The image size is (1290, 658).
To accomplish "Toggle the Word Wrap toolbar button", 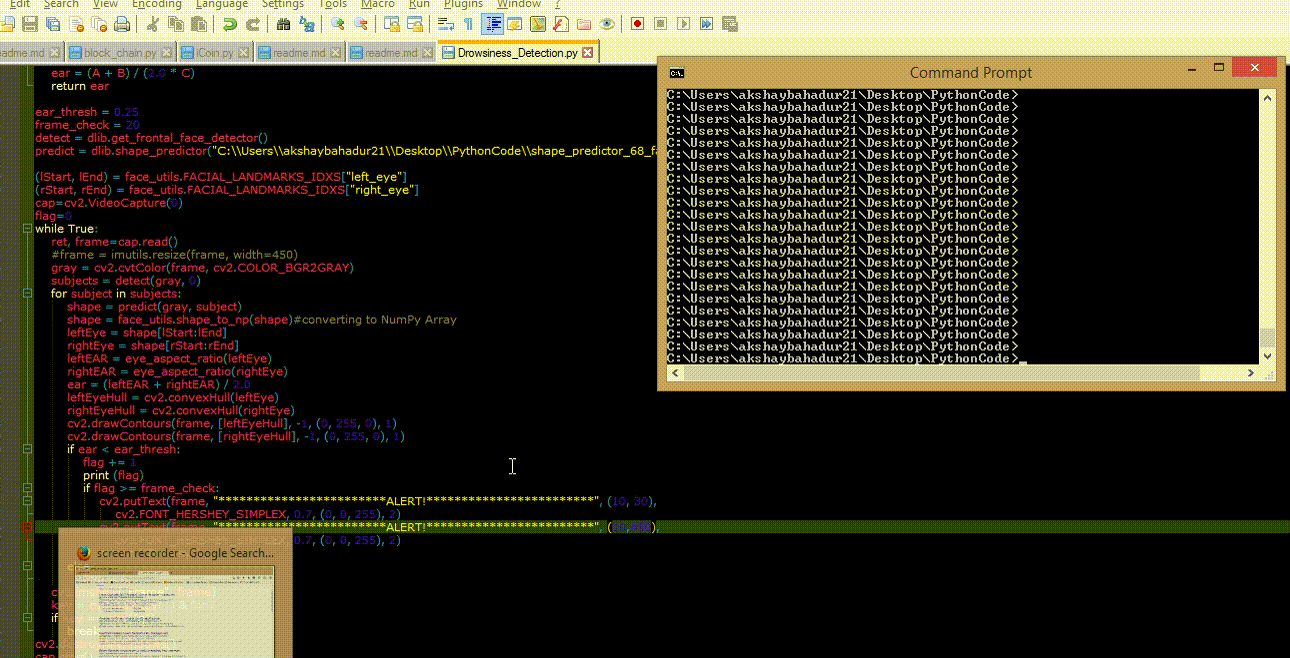I will click(x=445, y=24).
